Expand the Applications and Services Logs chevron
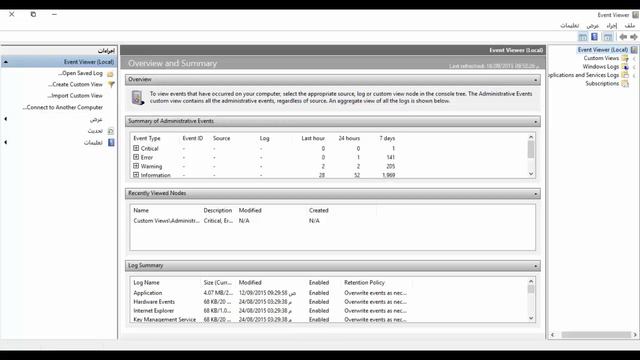 pos(634,76)
